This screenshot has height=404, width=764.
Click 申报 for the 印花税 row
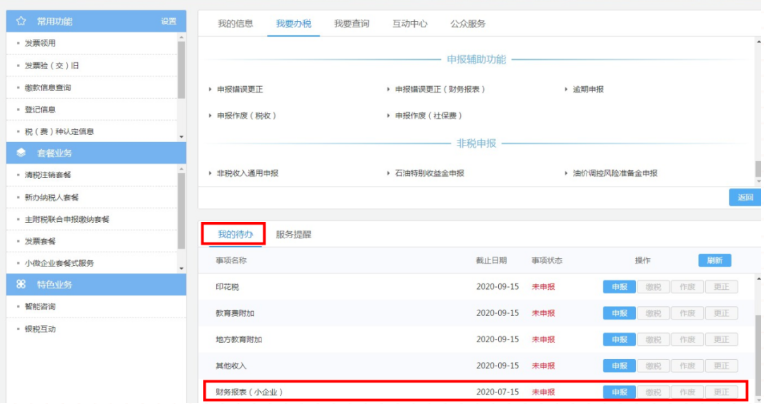click(619, 287)
